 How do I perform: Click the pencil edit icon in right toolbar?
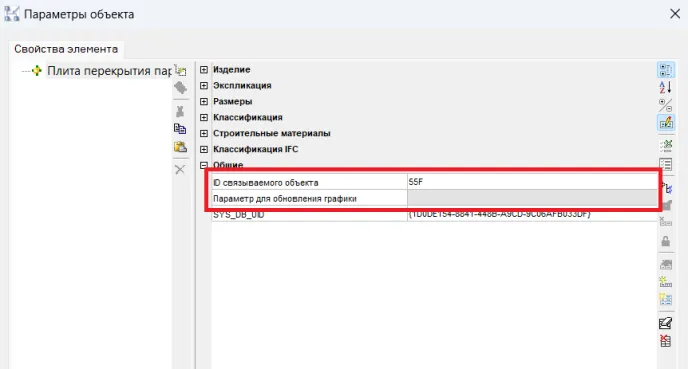click(x=666, y=323)
